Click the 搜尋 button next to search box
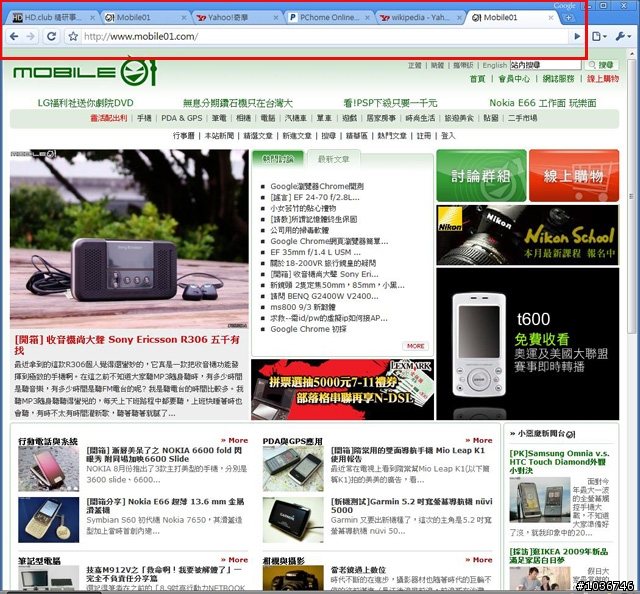This screenshot has width=640, height=594. coord(601,65)
